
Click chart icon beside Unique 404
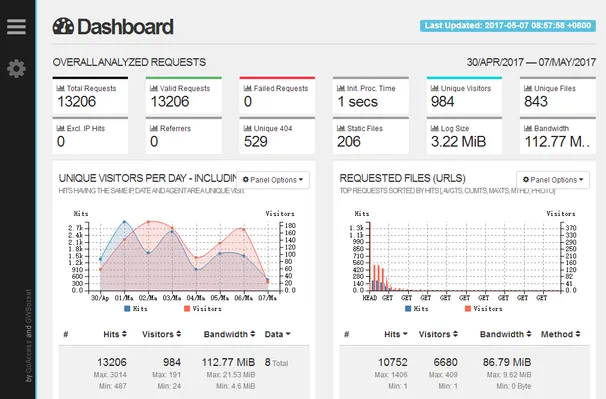[x=247, y=128]
